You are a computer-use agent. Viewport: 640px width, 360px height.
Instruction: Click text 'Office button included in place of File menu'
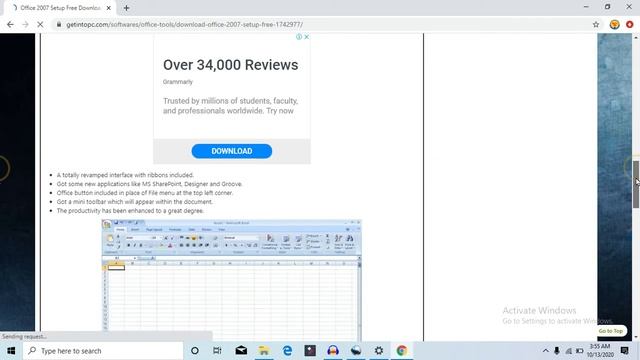point(145,193)
